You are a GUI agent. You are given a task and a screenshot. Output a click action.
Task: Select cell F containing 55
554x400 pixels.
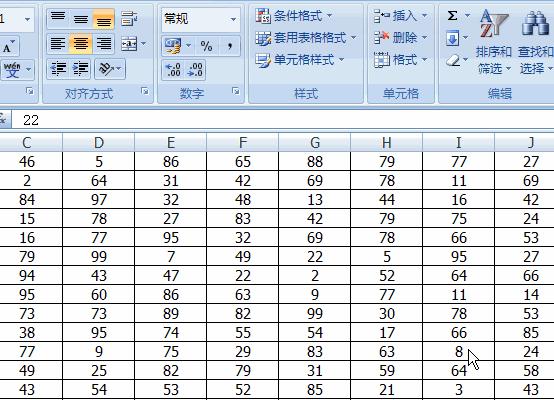coord(243,333)
